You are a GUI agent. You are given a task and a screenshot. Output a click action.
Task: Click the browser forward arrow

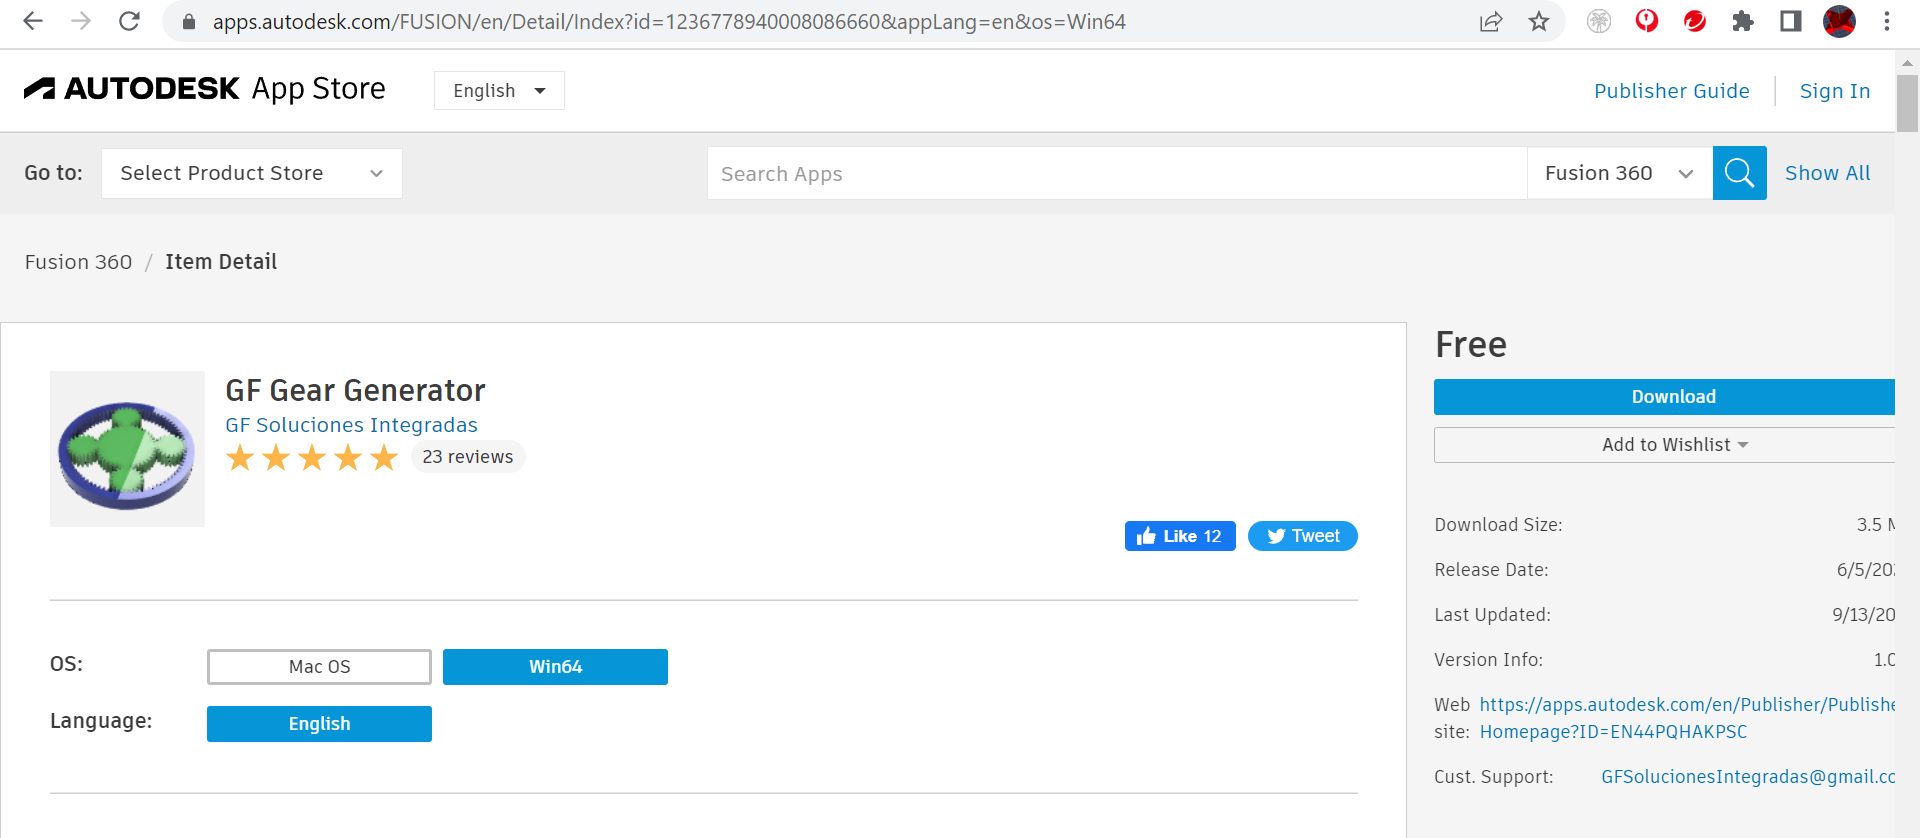click(81, 21)
